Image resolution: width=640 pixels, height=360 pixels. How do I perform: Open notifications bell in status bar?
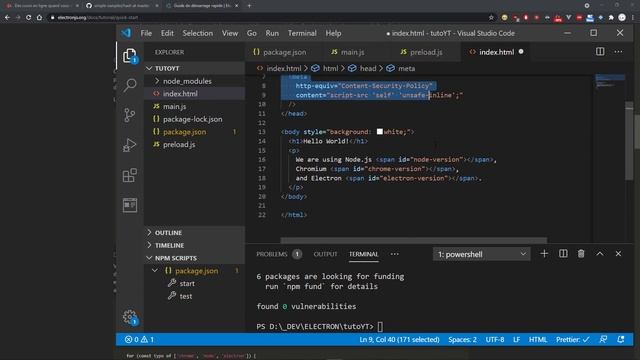621,340
